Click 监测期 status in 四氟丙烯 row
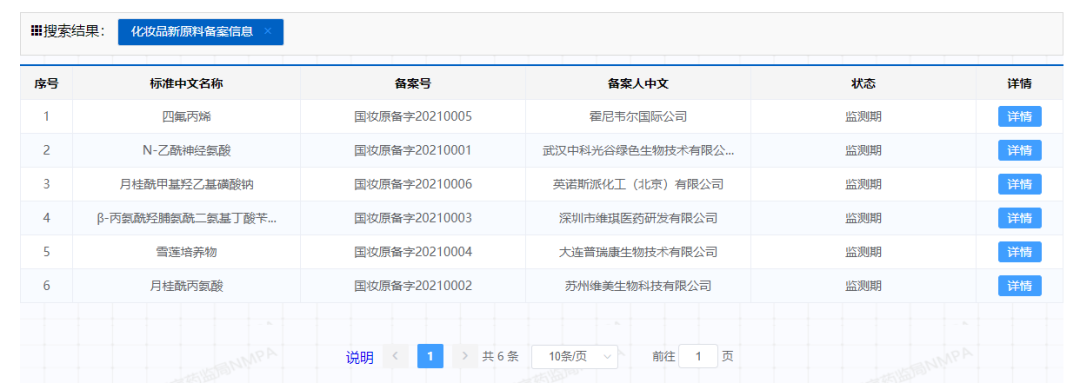The height and width of the screenshot is (383, 1080). click(x=863, y=117)
